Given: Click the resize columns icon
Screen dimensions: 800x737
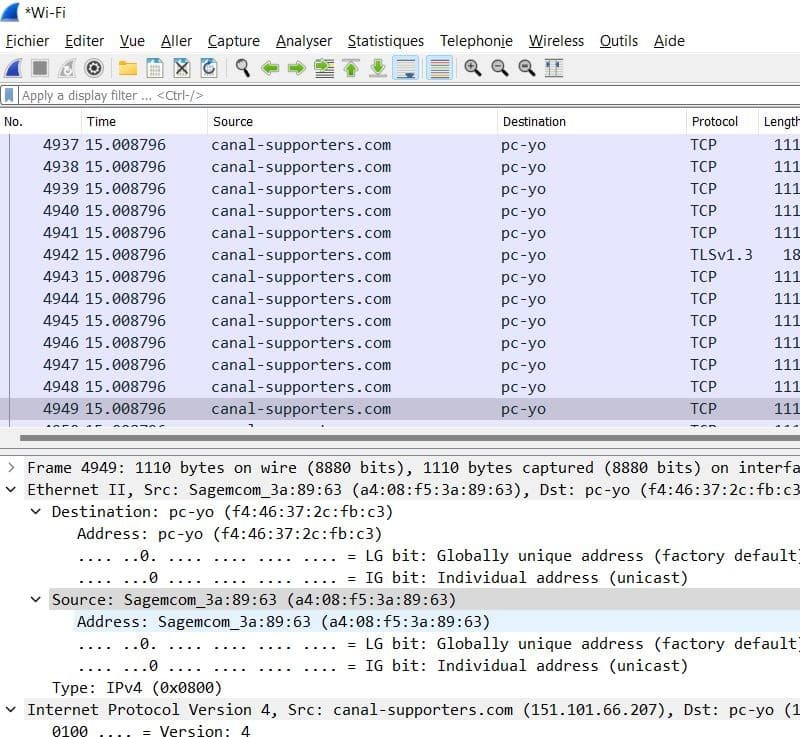Looking at the screenshot, I should (553, 68).
